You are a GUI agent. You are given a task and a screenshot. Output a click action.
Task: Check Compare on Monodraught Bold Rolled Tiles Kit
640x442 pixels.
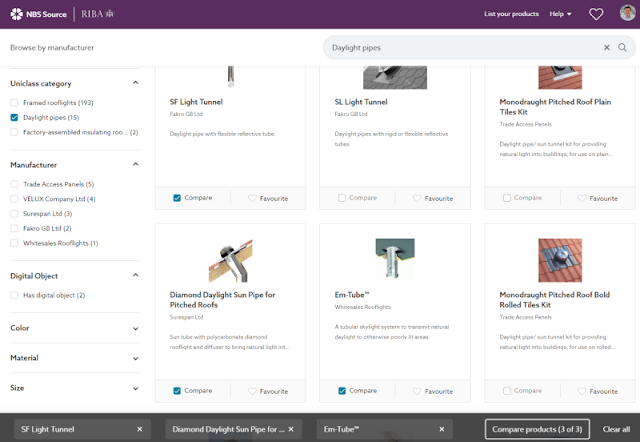[x=507, y=391]
